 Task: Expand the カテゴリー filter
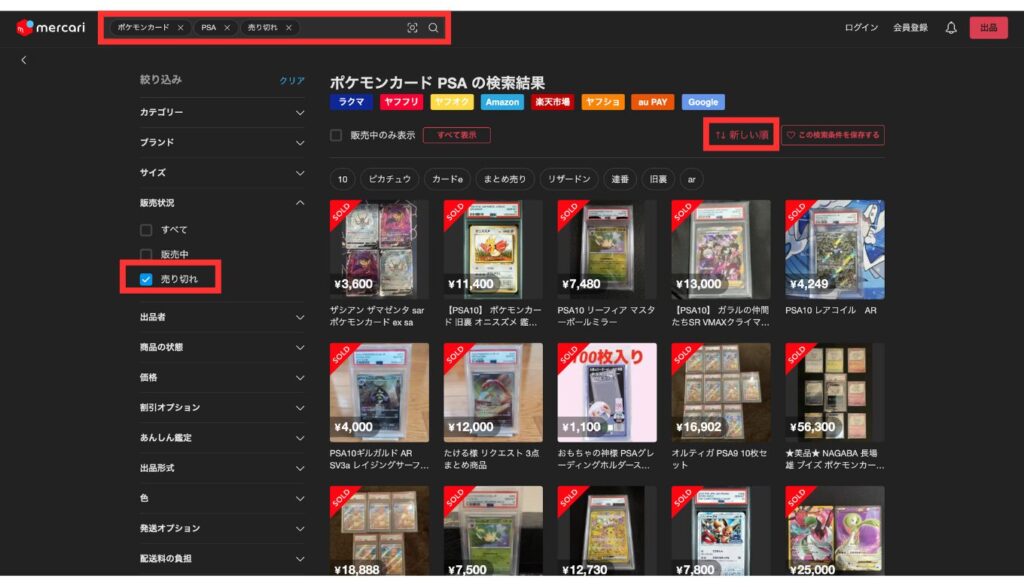(x=222, y=112)
